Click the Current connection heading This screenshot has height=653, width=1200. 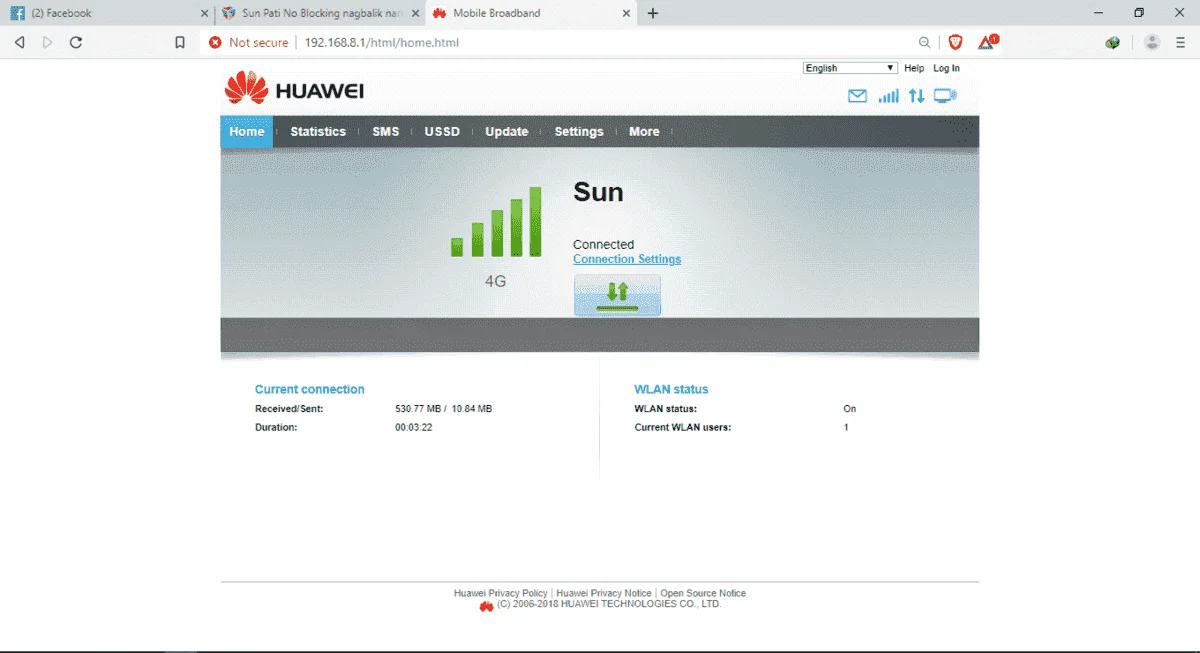pos(310,389)
